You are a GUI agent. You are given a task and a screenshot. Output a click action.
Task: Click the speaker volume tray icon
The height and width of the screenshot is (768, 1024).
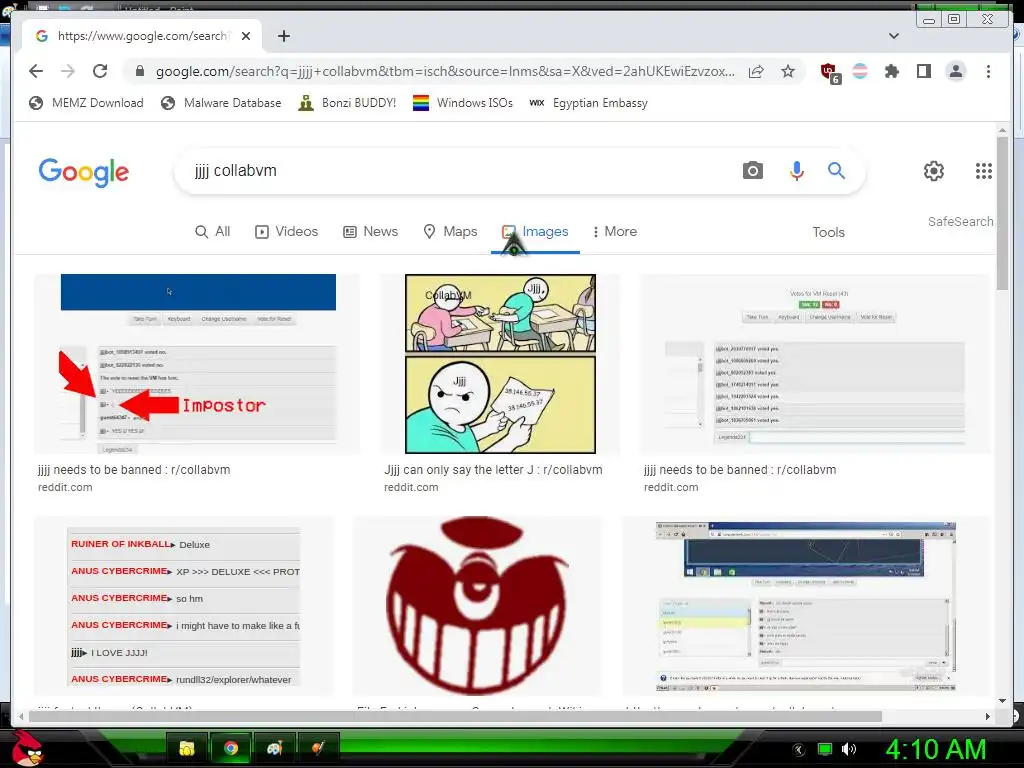[849, 749]
